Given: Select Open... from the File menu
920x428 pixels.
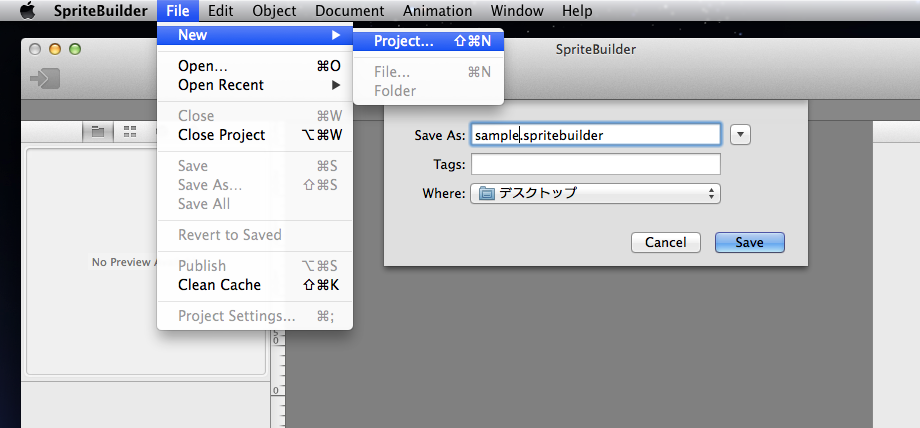Looking at the screenshot, I should point(255,66).
